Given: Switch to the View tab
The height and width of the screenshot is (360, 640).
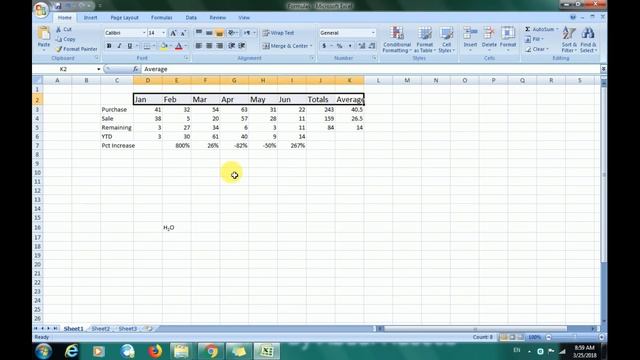Looking at the screenshot, I should tap(244, 18).
